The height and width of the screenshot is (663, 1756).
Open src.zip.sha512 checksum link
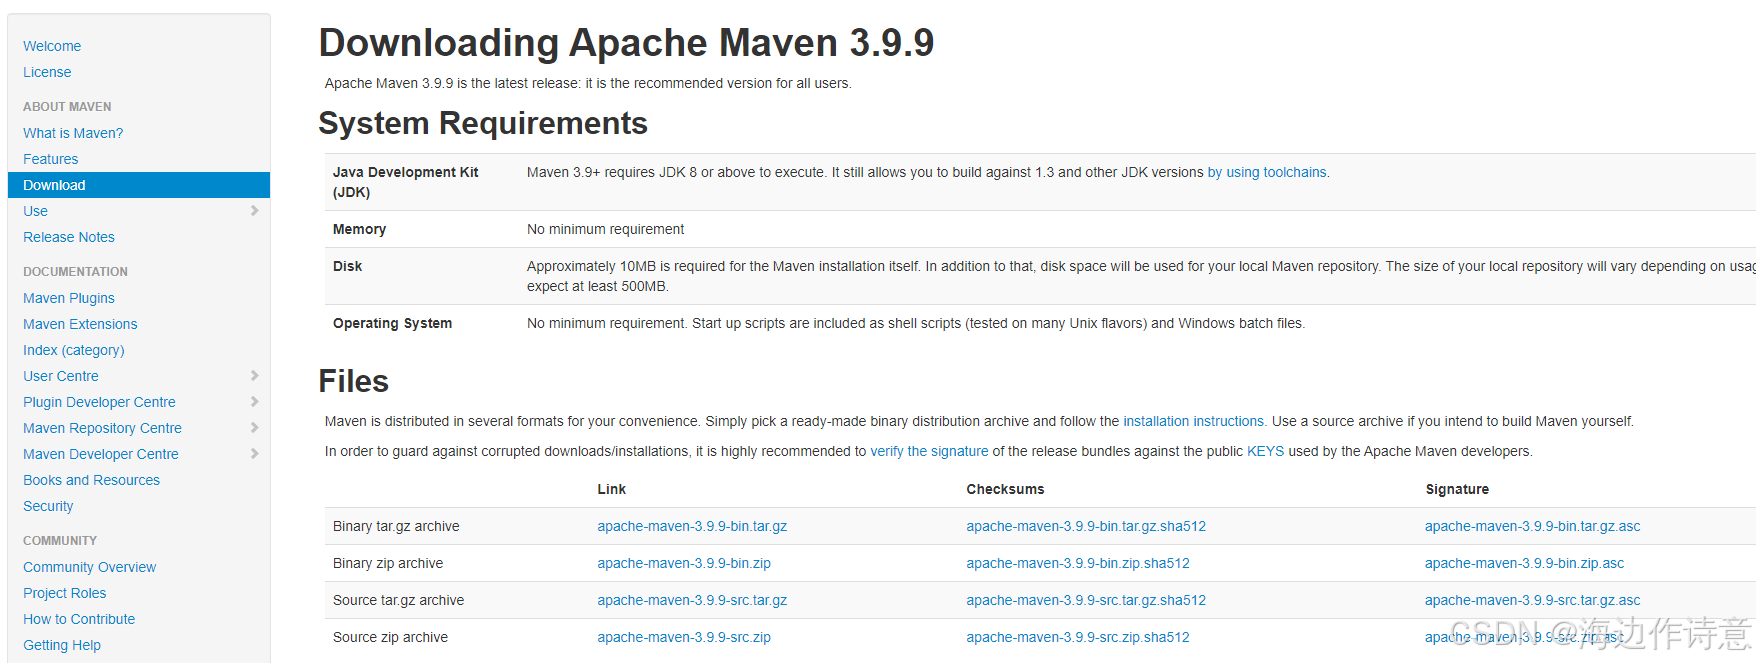[1078, 637]
